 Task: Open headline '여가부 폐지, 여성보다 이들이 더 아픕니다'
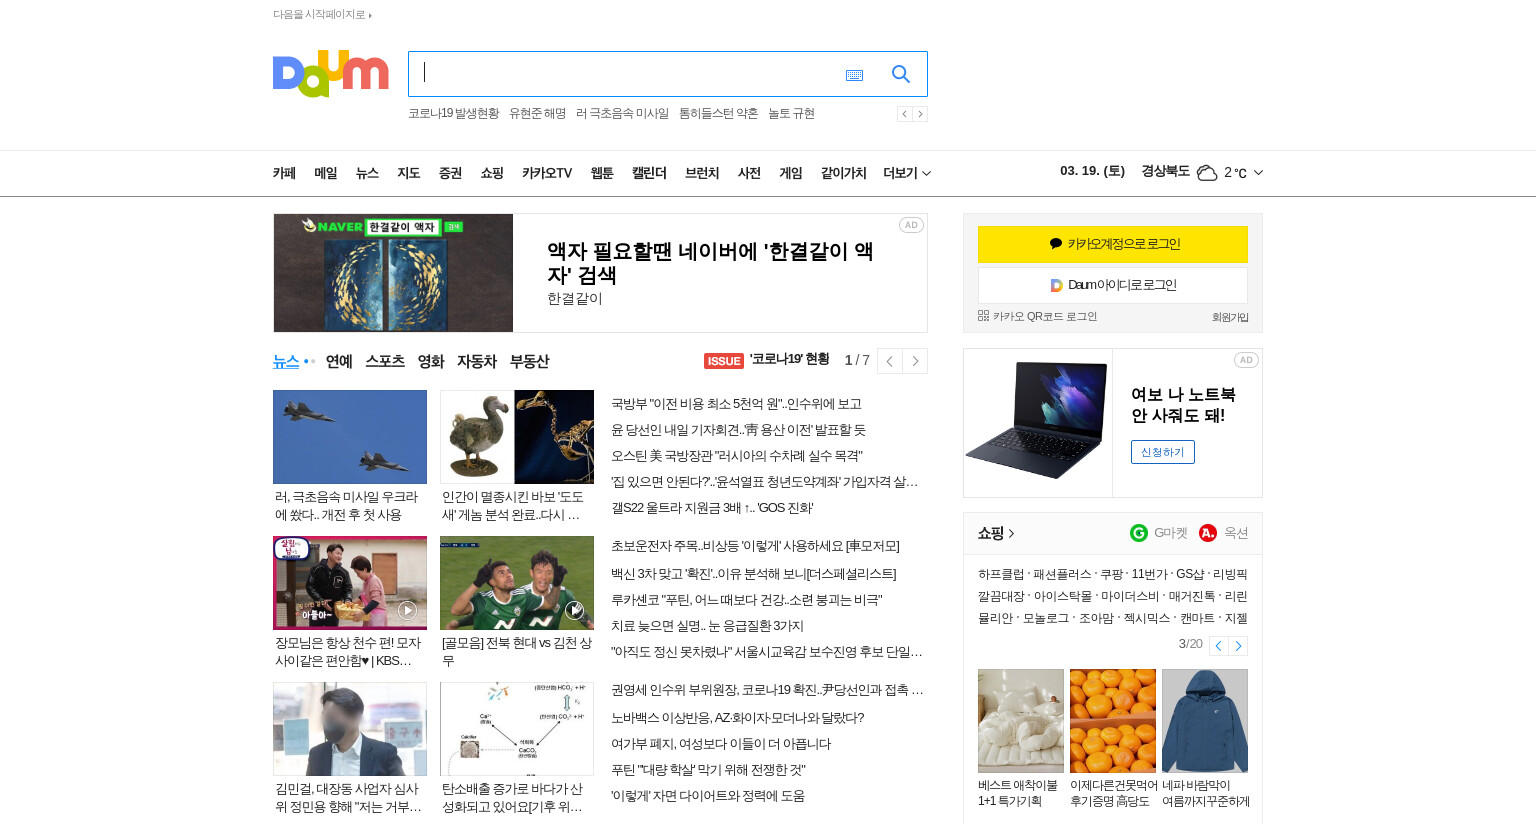coord(721,744)
